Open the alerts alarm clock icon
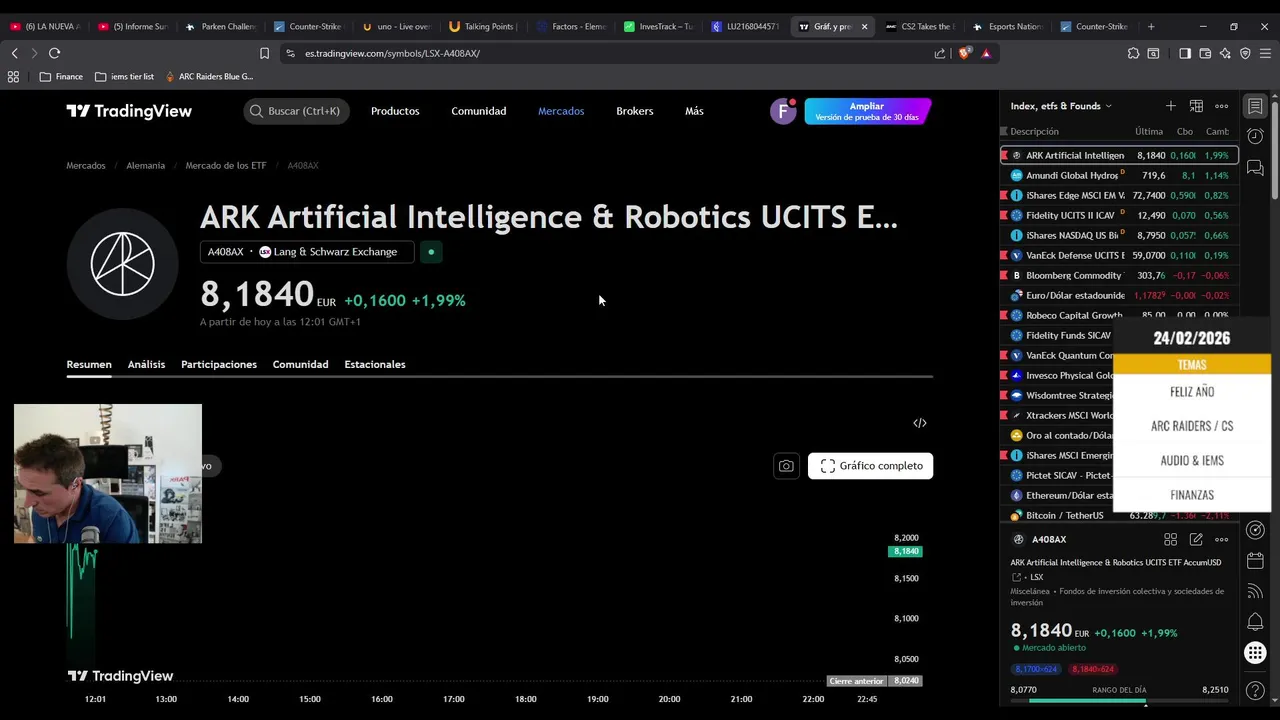1280x720 pixels. (1255, 136)
